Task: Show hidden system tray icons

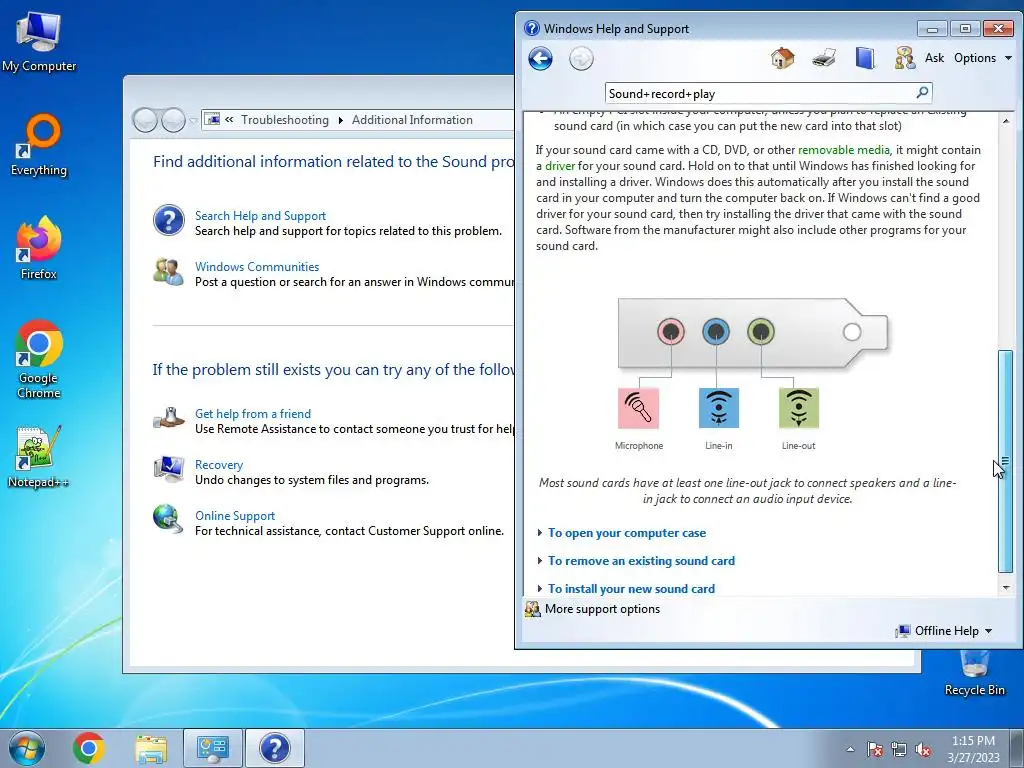Action: (x=850, y=749)
